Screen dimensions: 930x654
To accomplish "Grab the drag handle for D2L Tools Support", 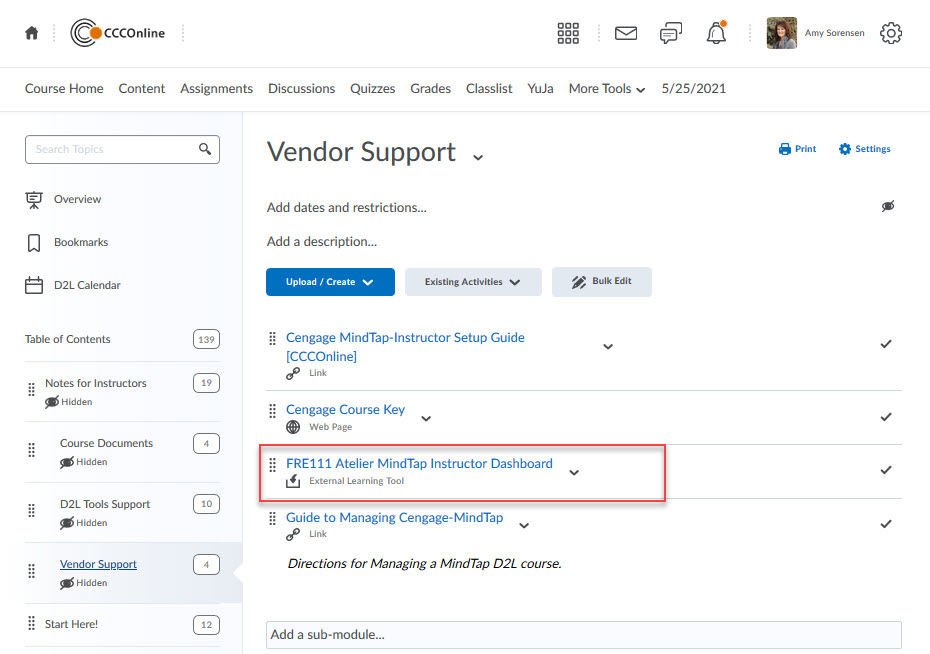I will click(31, 511).
